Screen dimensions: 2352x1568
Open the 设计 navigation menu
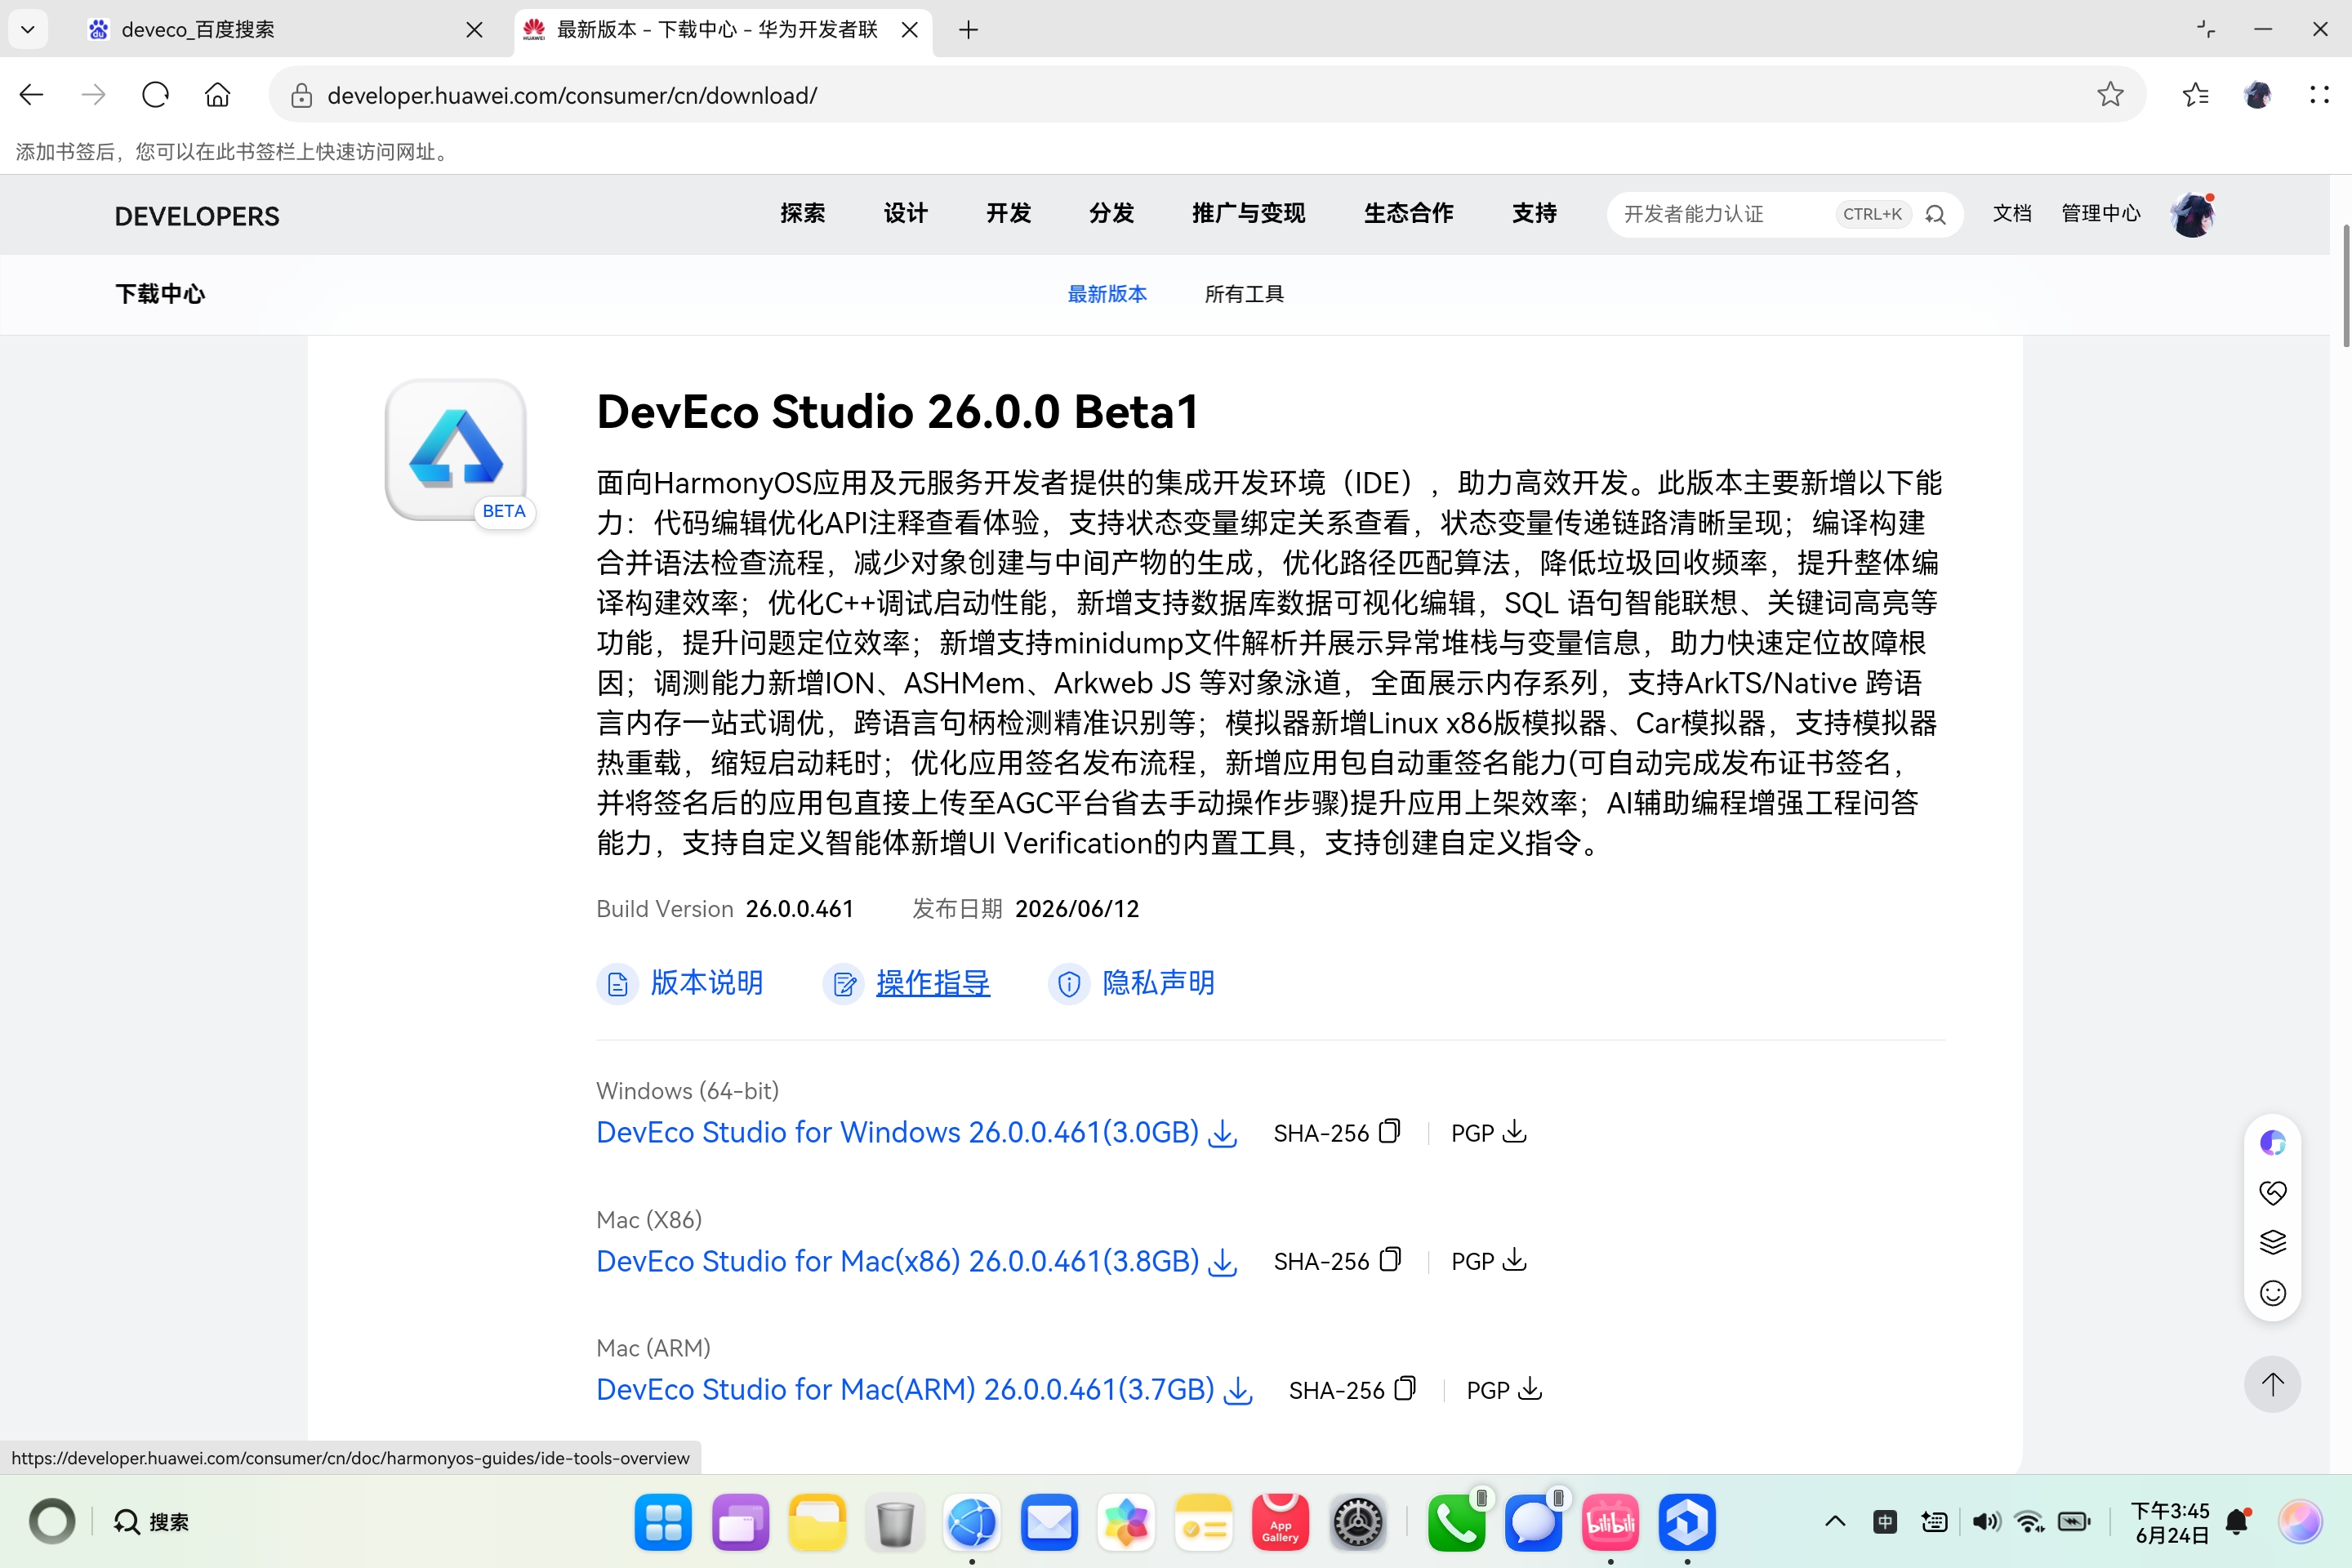point(906,213)
